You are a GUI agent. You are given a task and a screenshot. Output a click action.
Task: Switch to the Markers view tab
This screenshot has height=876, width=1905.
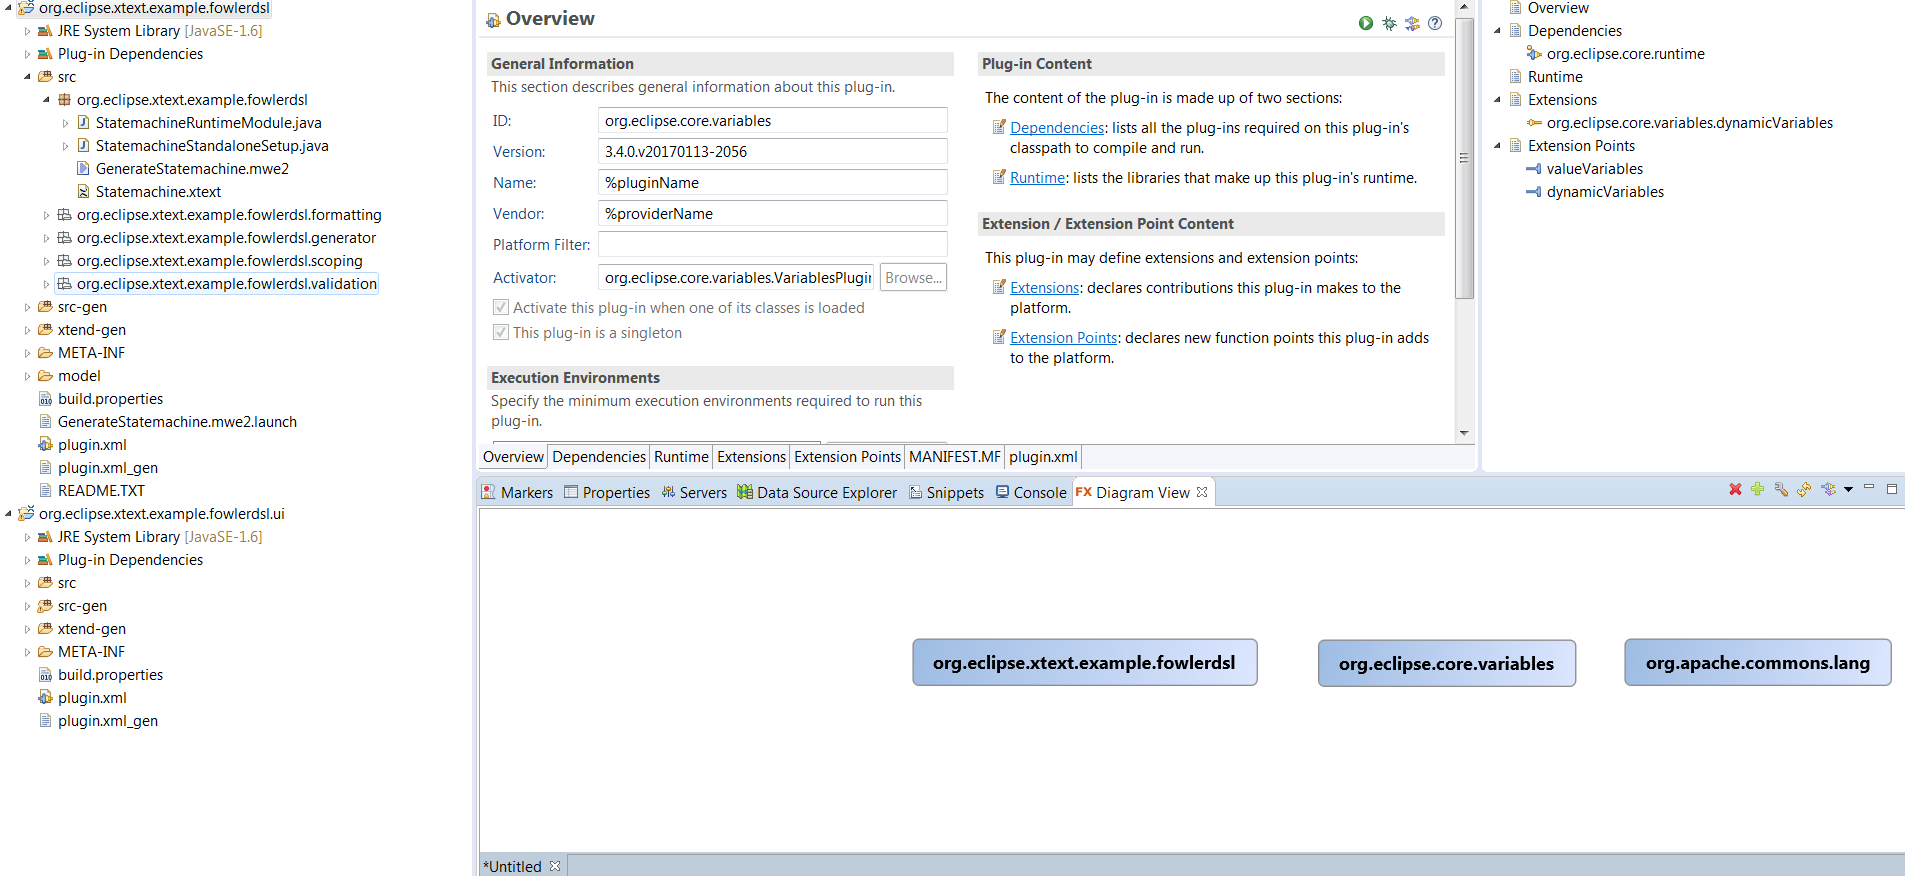click(517, 492)
